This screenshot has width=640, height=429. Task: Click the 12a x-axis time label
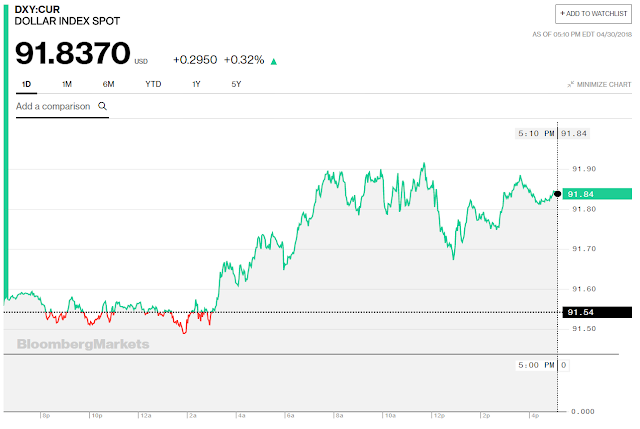coord(146,416)
